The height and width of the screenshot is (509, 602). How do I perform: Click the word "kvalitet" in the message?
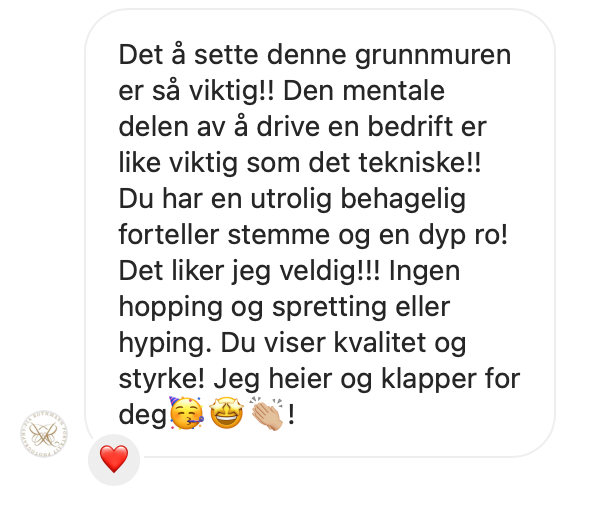click(380, 343)
